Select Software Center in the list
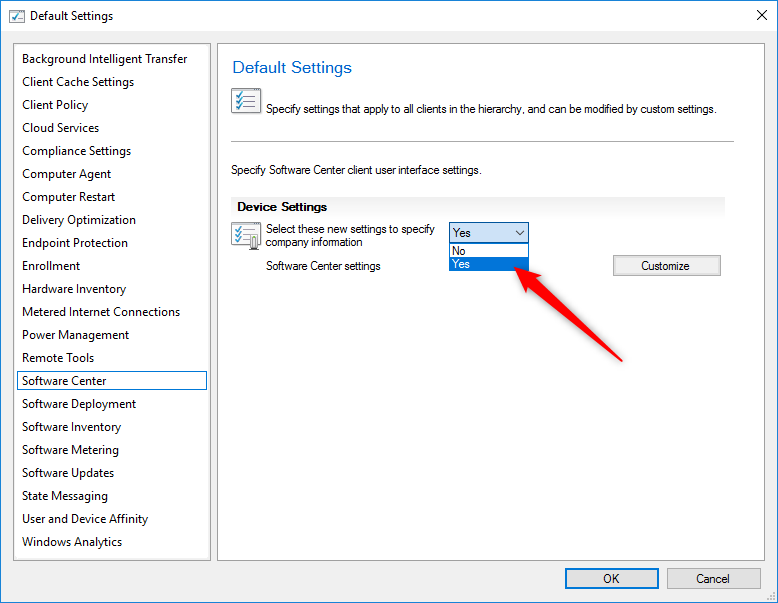This screenshot has width=778, height=603. 112,381
